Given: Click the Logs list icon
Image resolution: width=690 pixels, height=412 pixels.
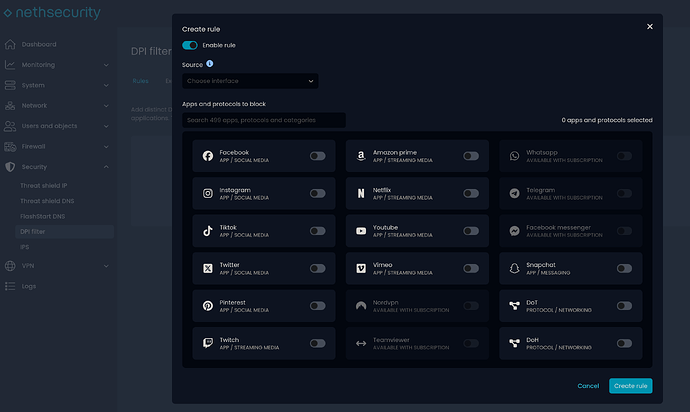Looking at the screenshot, I should pos(10,286).
